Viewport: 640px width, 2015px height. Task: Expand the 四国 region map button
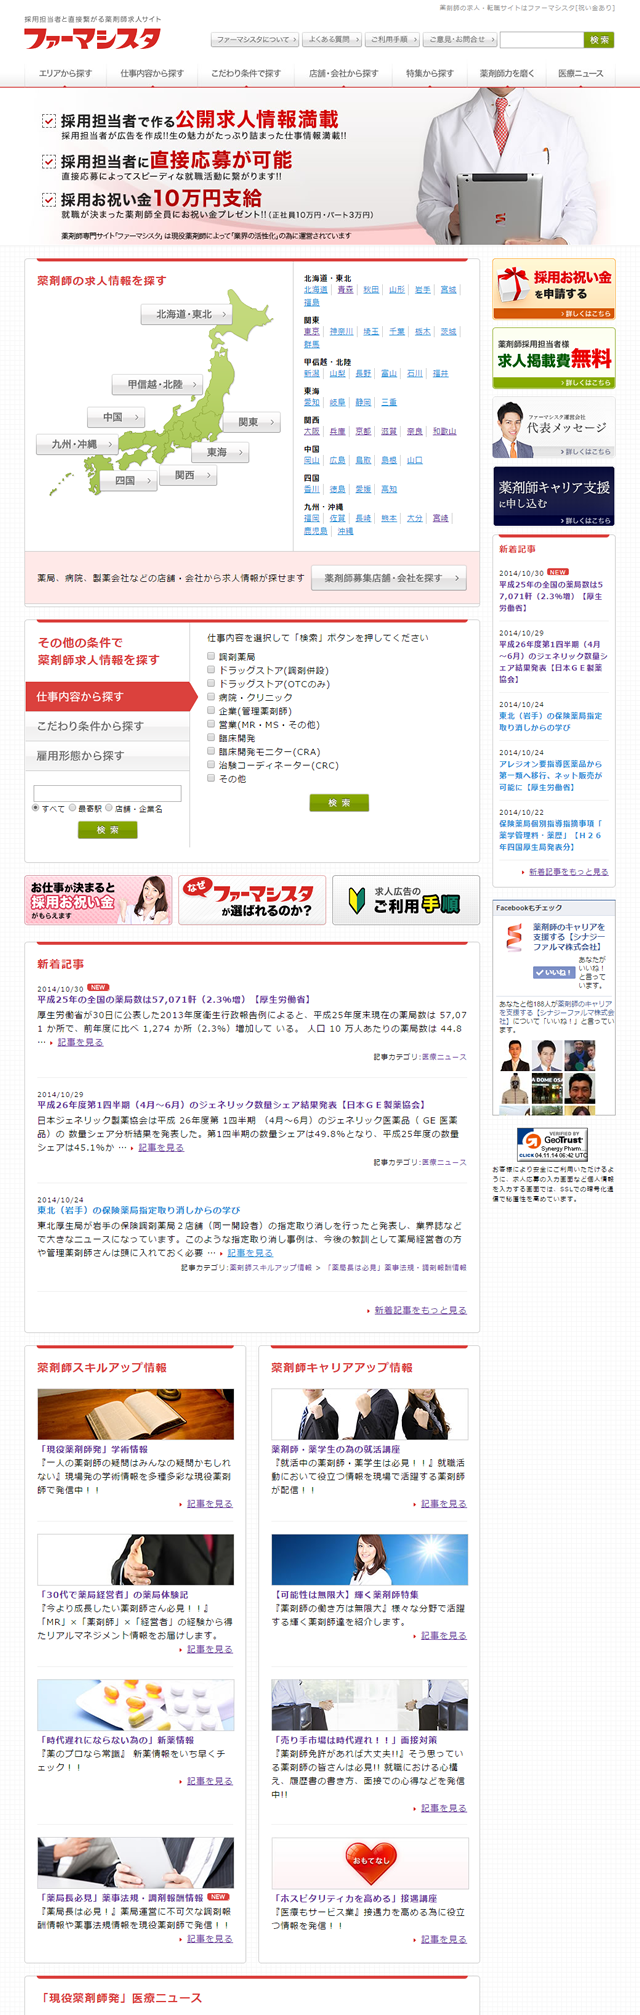[129, 481]
